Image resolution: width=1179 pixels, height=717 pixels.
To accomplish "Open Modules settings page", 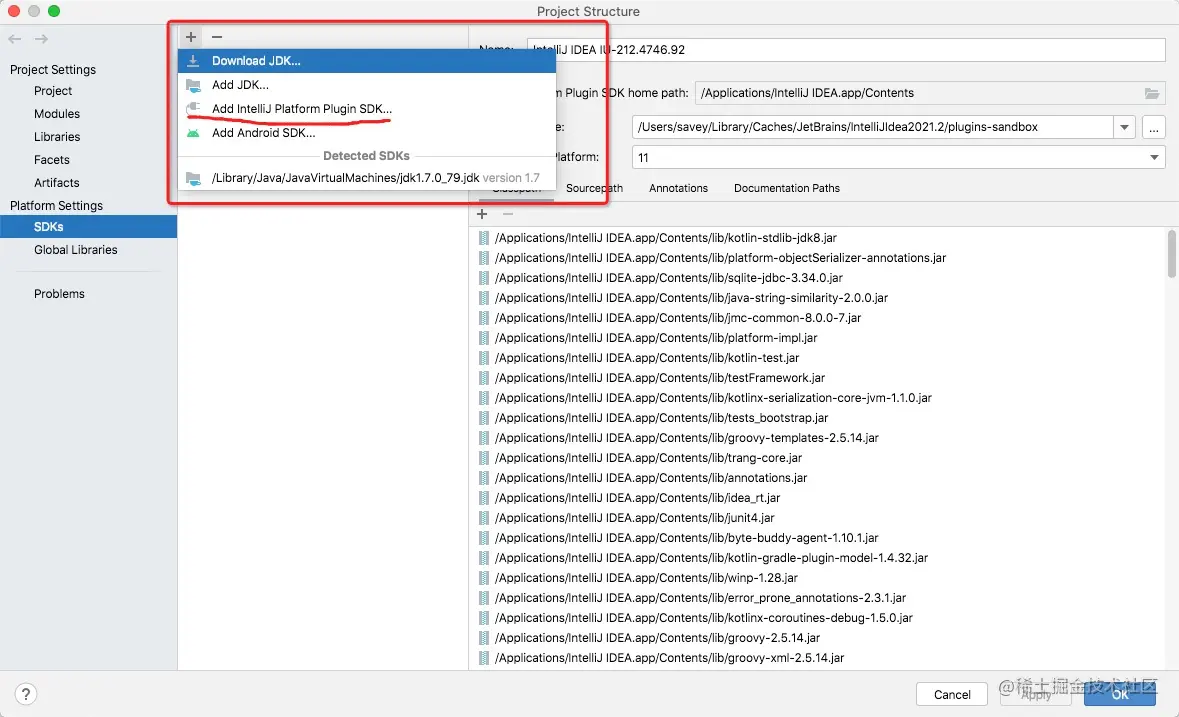I will click(56, 114).
